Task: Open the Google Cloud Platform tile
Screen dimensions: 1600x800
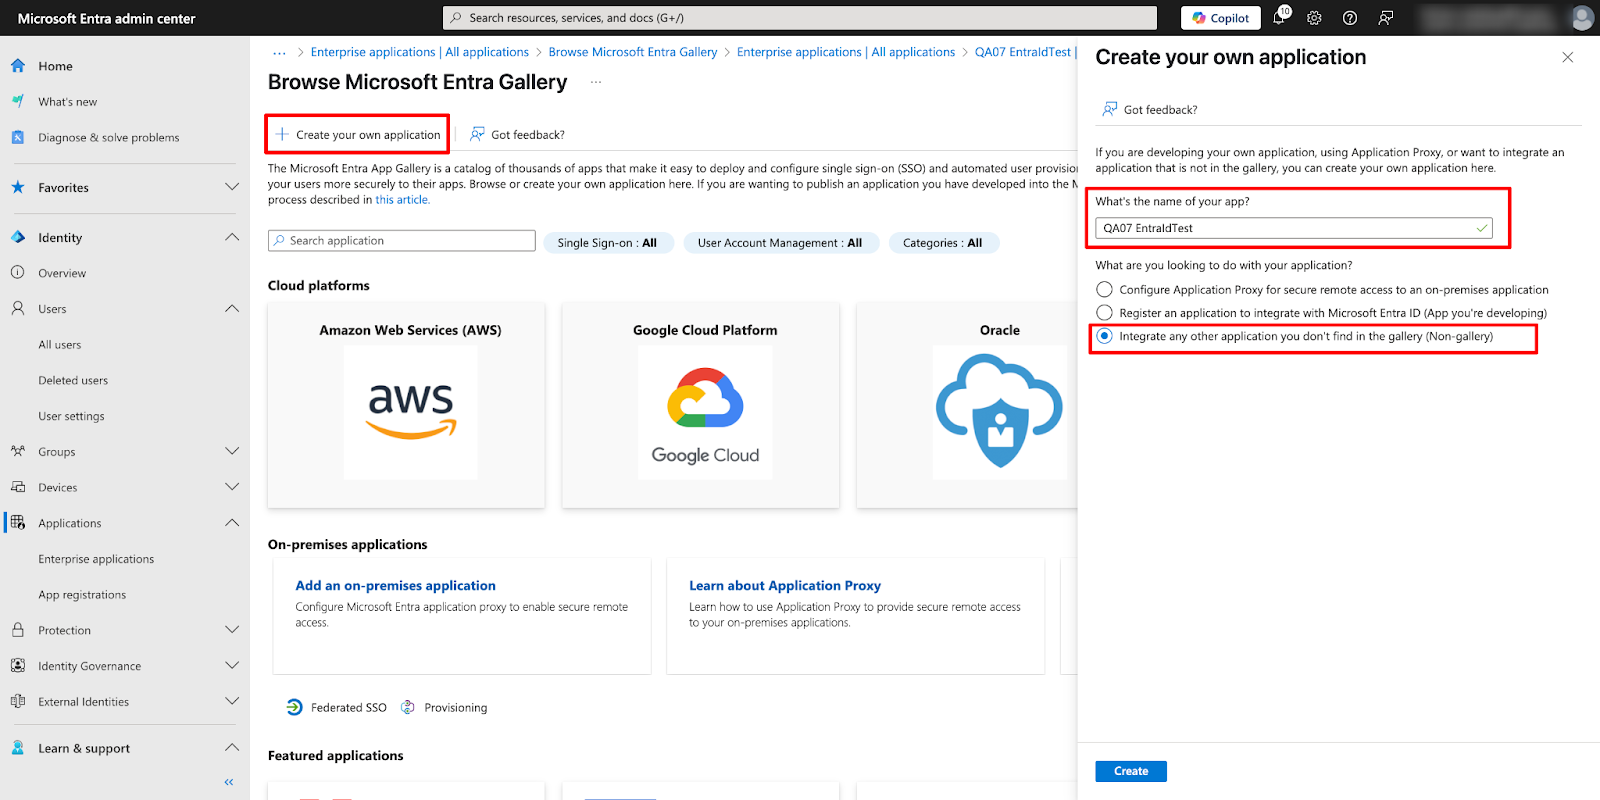Action: tap(701, 405)
